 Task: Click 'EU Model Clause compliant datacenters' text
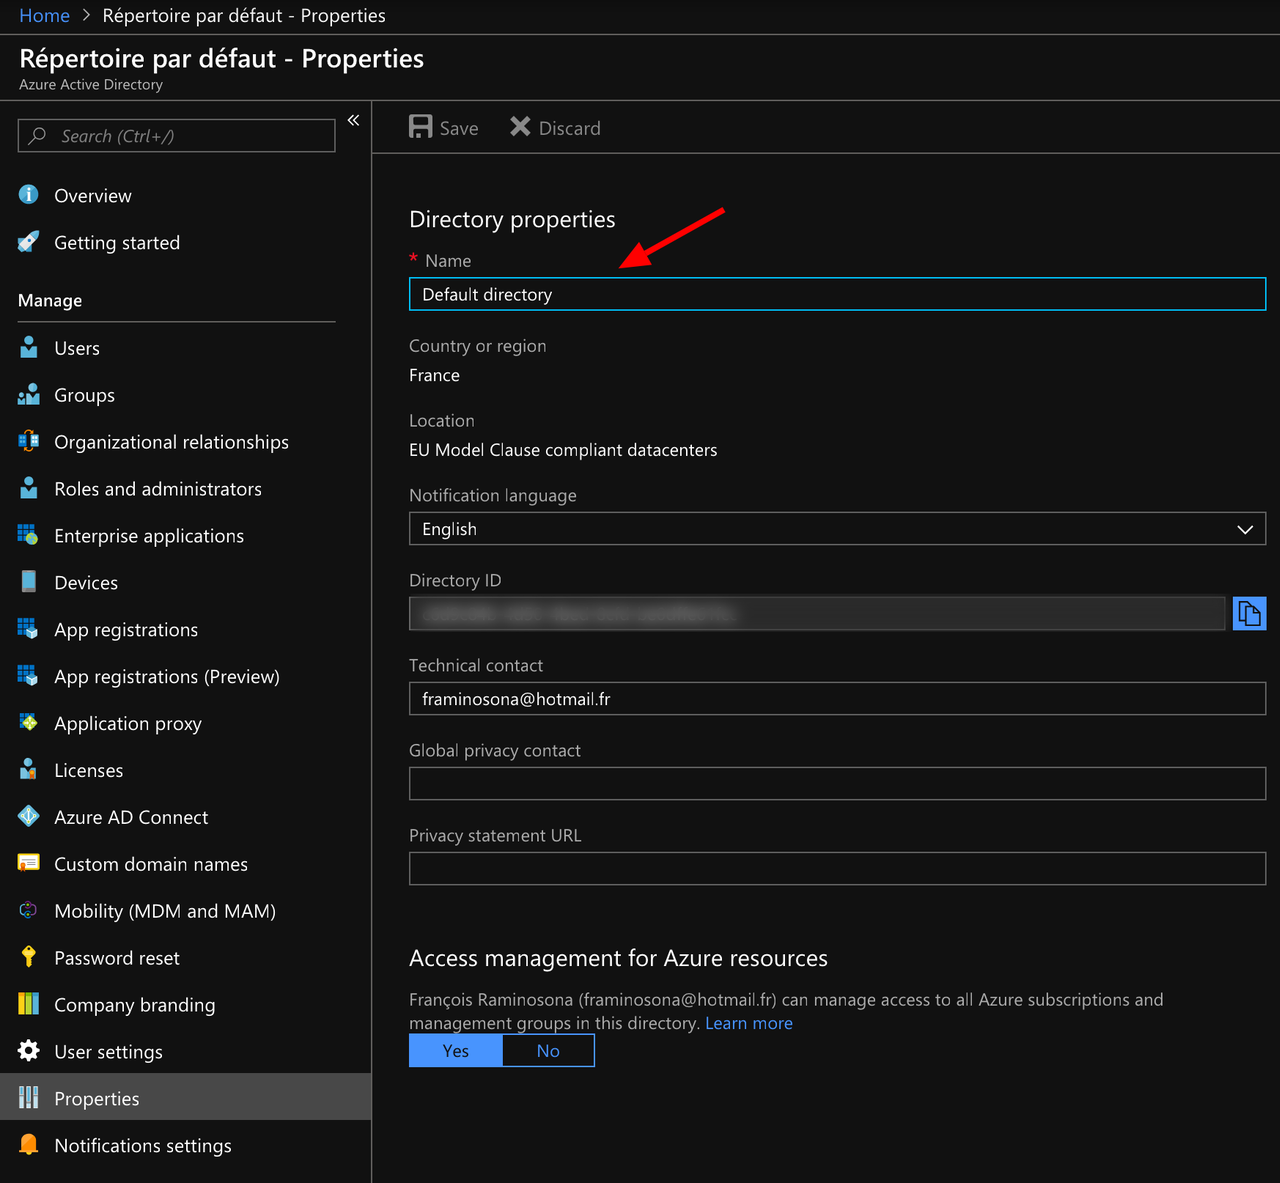click(x=563, y=450)
